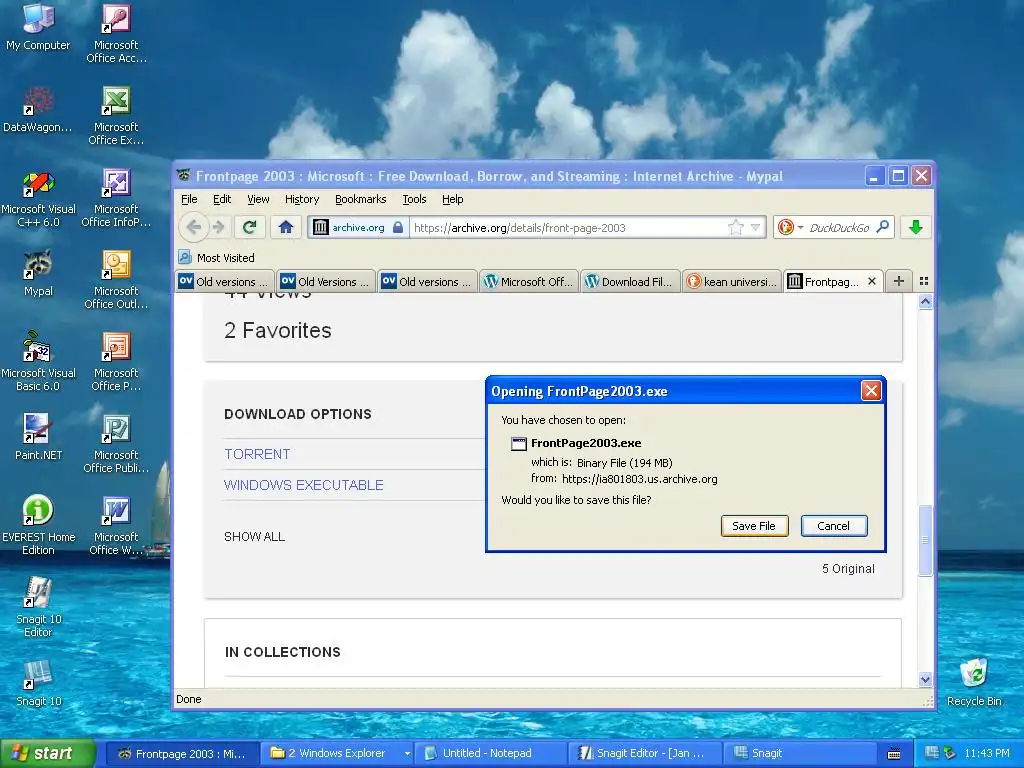This screenshot has height=768, width=1024.
Task: Click SHOW ALL download options
Action: (x=254, y=537)
